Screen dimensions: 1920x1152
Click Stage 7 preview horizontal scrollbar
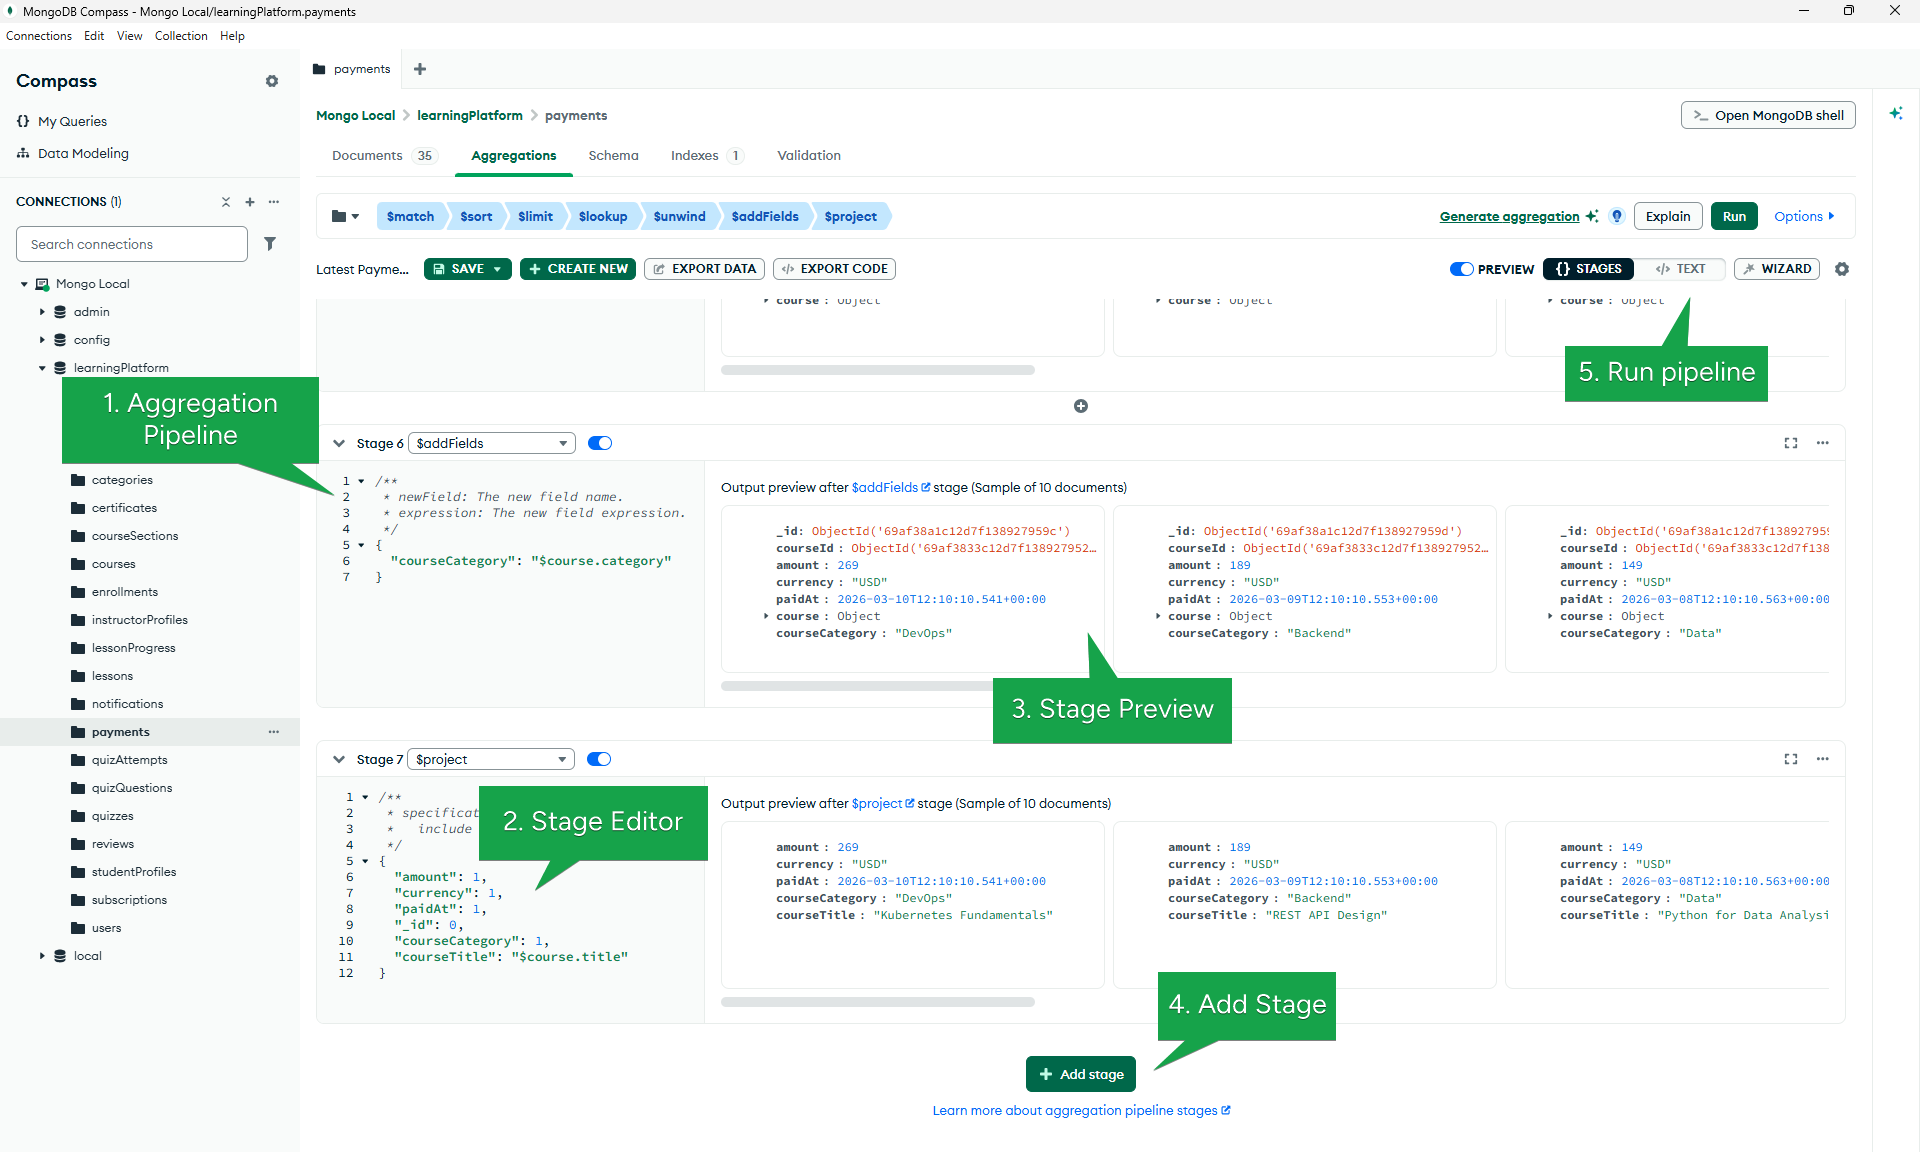click(878, 1002)
